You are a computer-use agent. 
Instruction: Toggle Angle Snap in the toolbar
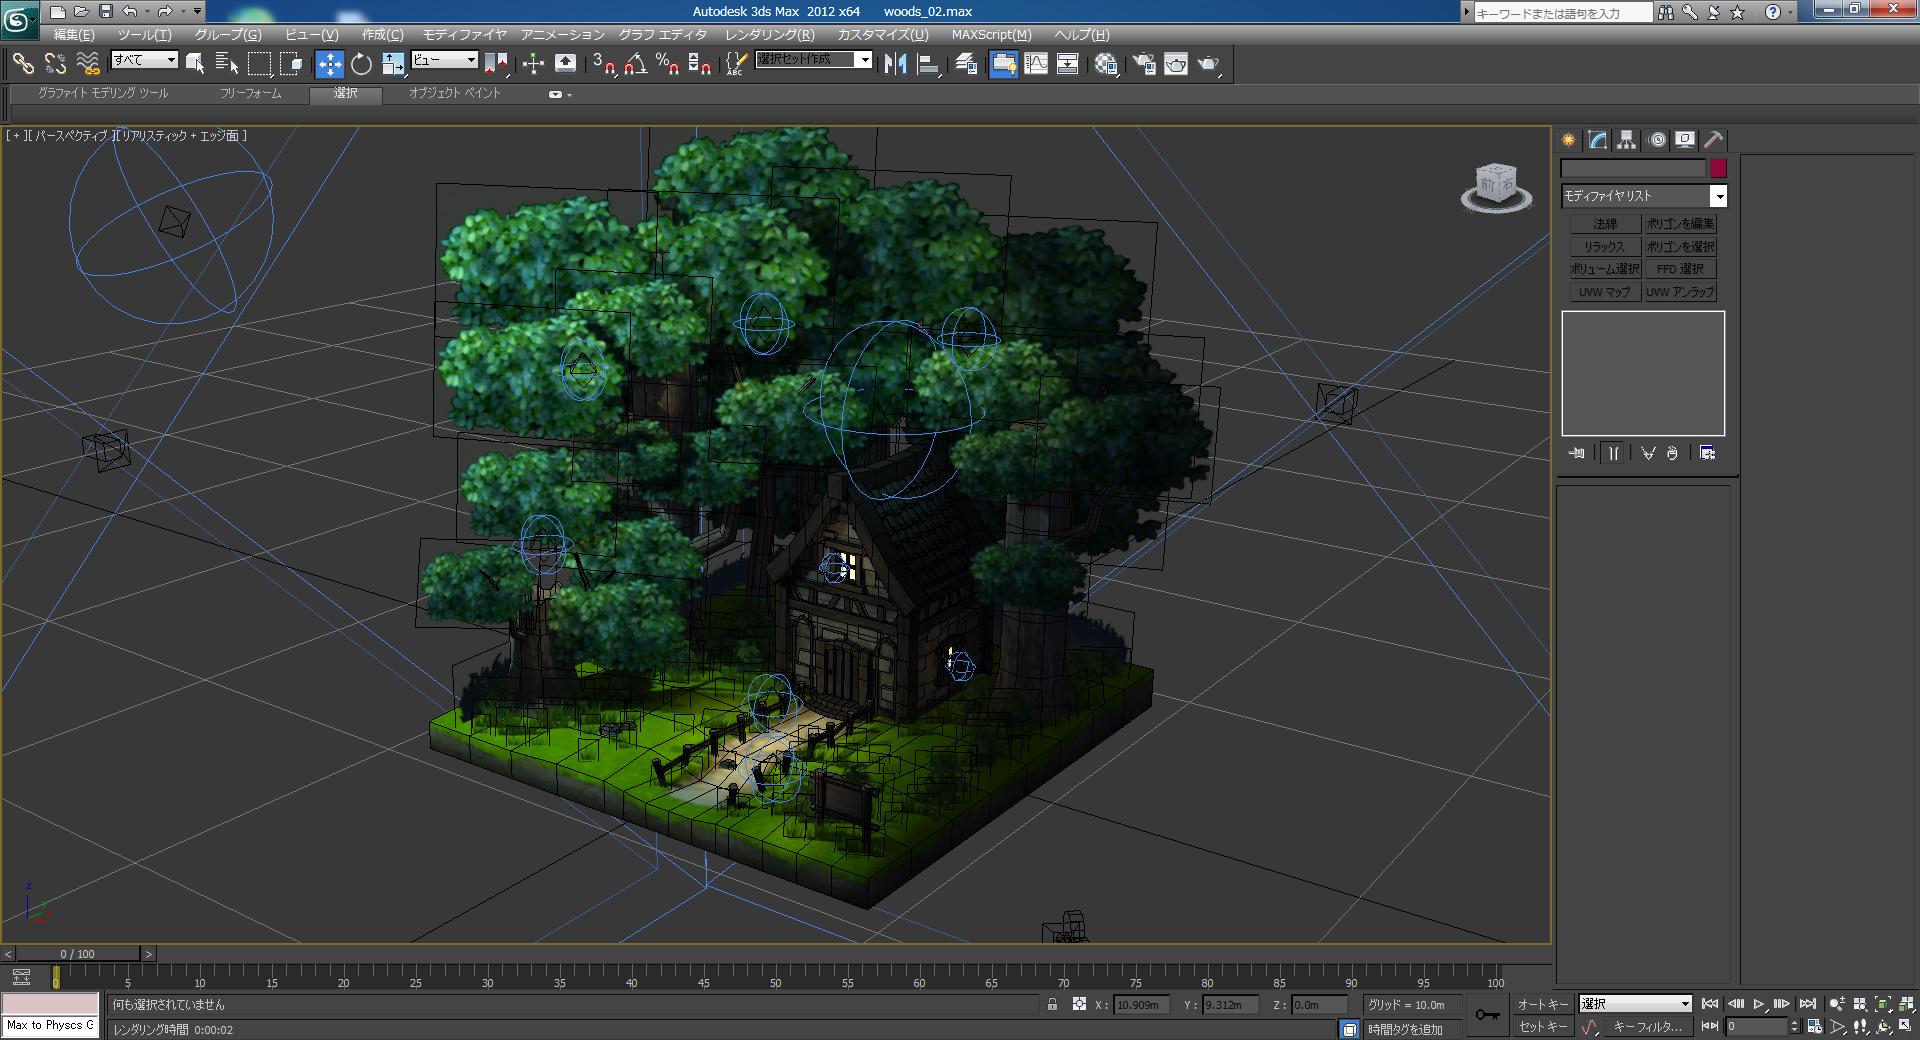(636, 64)
